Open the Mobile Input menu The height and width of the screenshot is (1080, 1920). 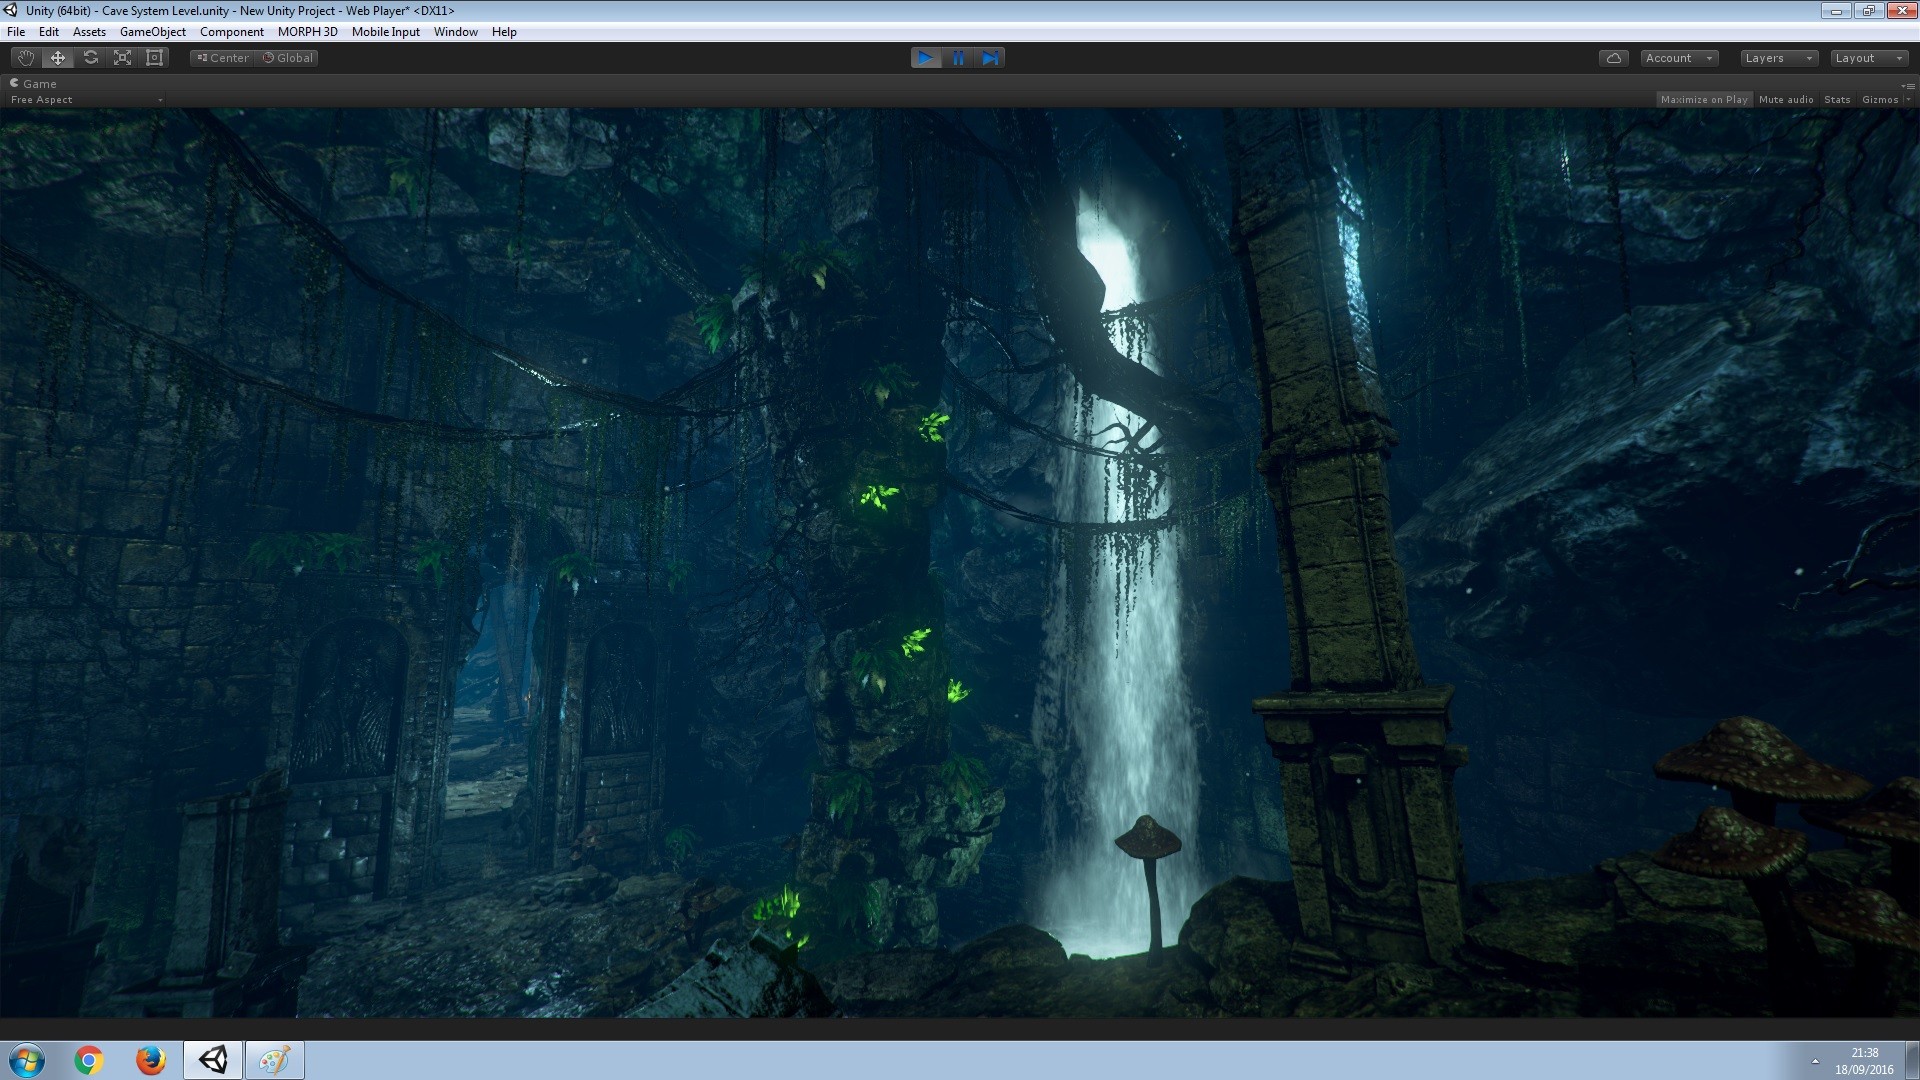click(386, 32)
